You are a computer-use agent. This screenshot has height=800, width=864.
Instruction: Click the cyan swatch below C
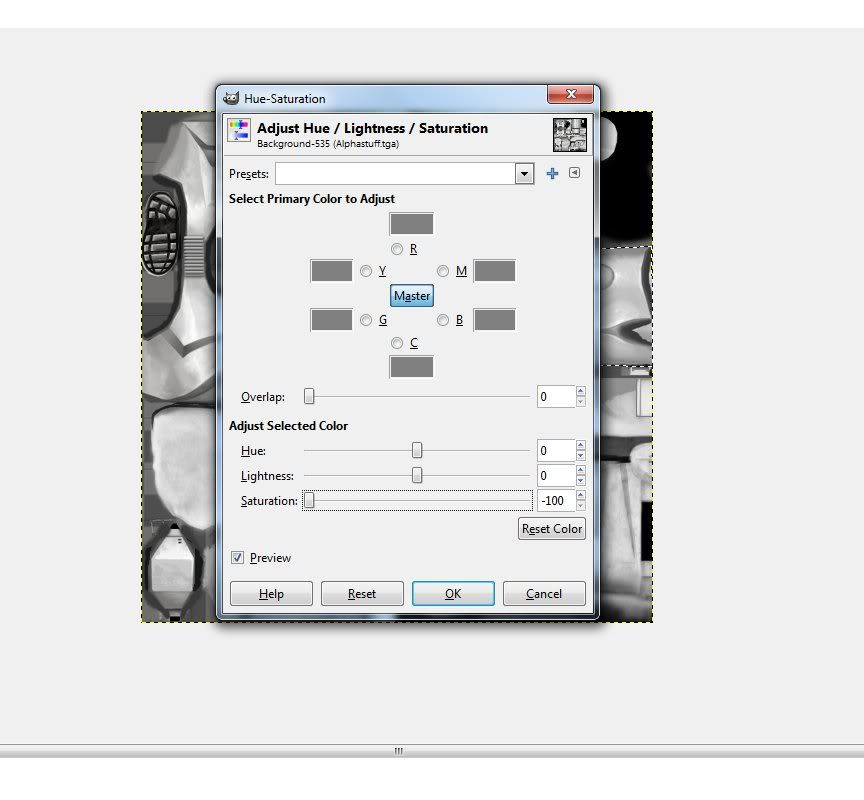(x=411, y=367)
